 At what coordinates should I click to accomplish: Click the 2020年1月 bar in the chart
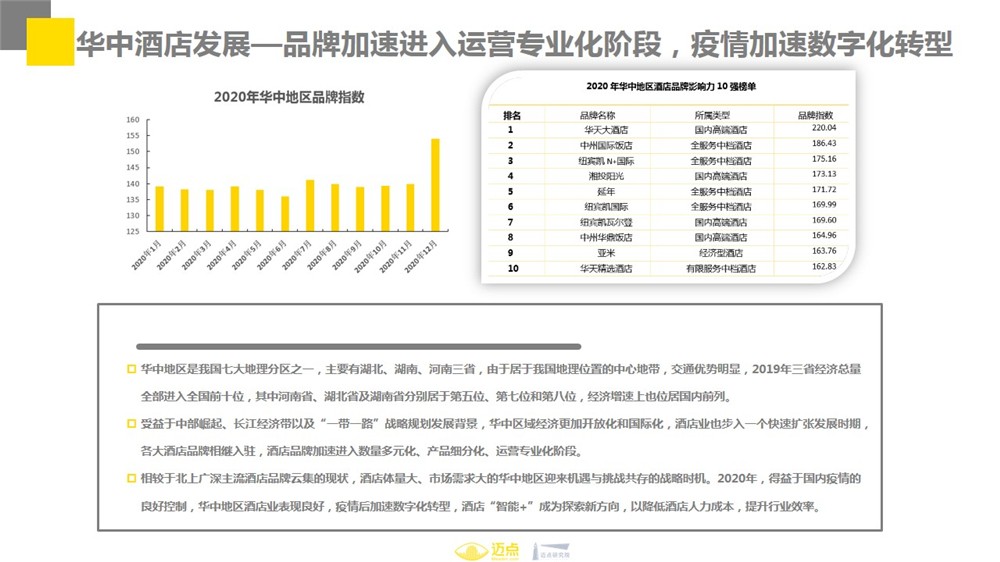pyautogui.click(x=159, y=208)
